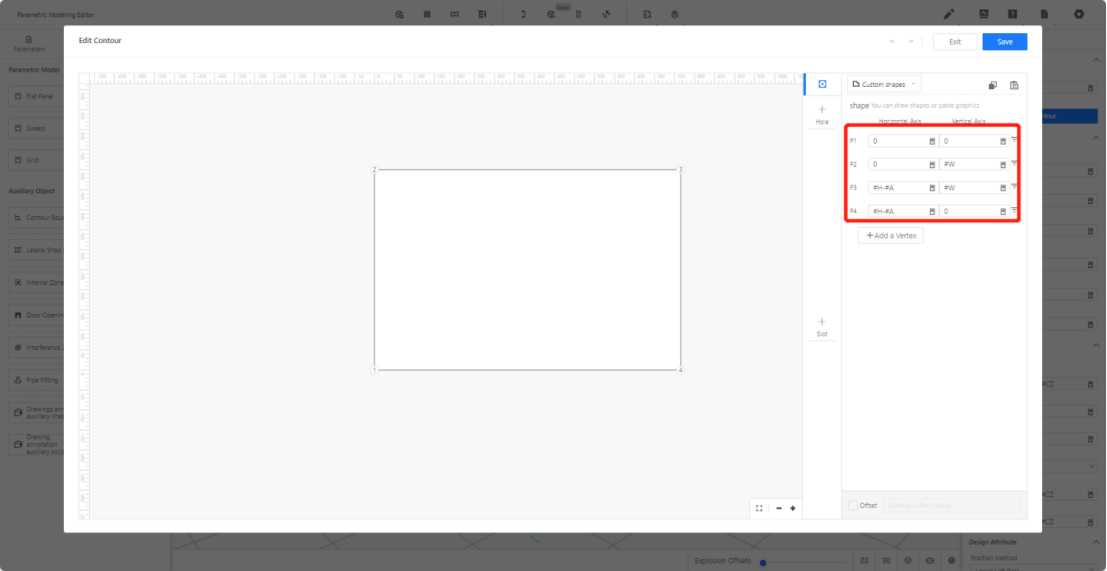Add a Hole from the side strip

pyautogui.click(x=822, y=114)
